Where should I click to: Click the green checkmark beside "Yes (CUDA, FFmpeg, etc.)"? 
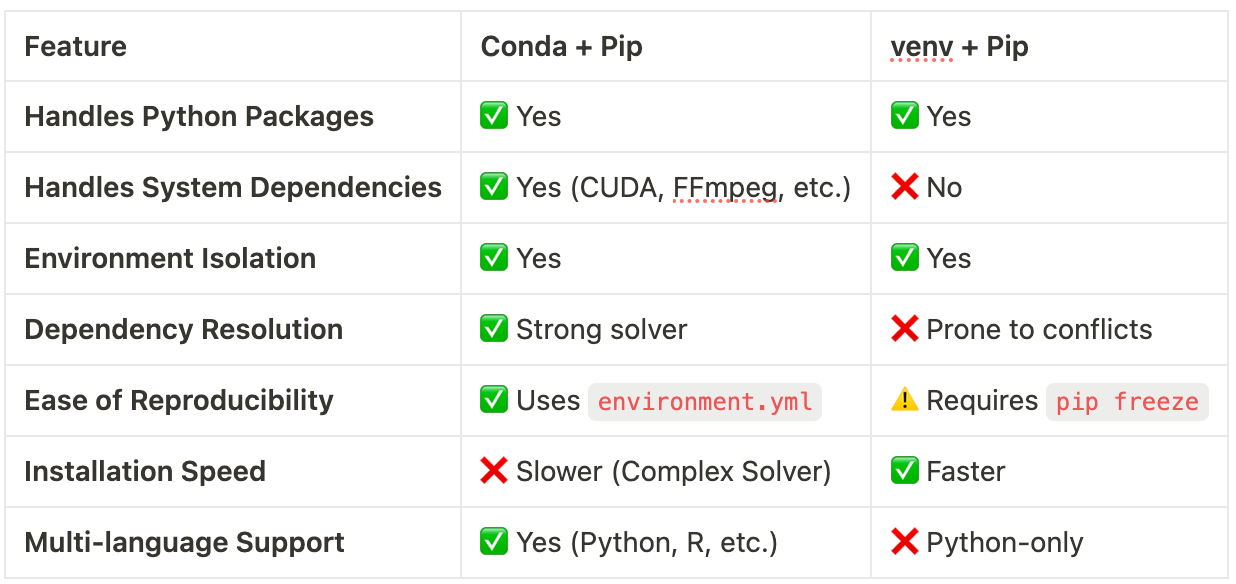click(494, 187)
